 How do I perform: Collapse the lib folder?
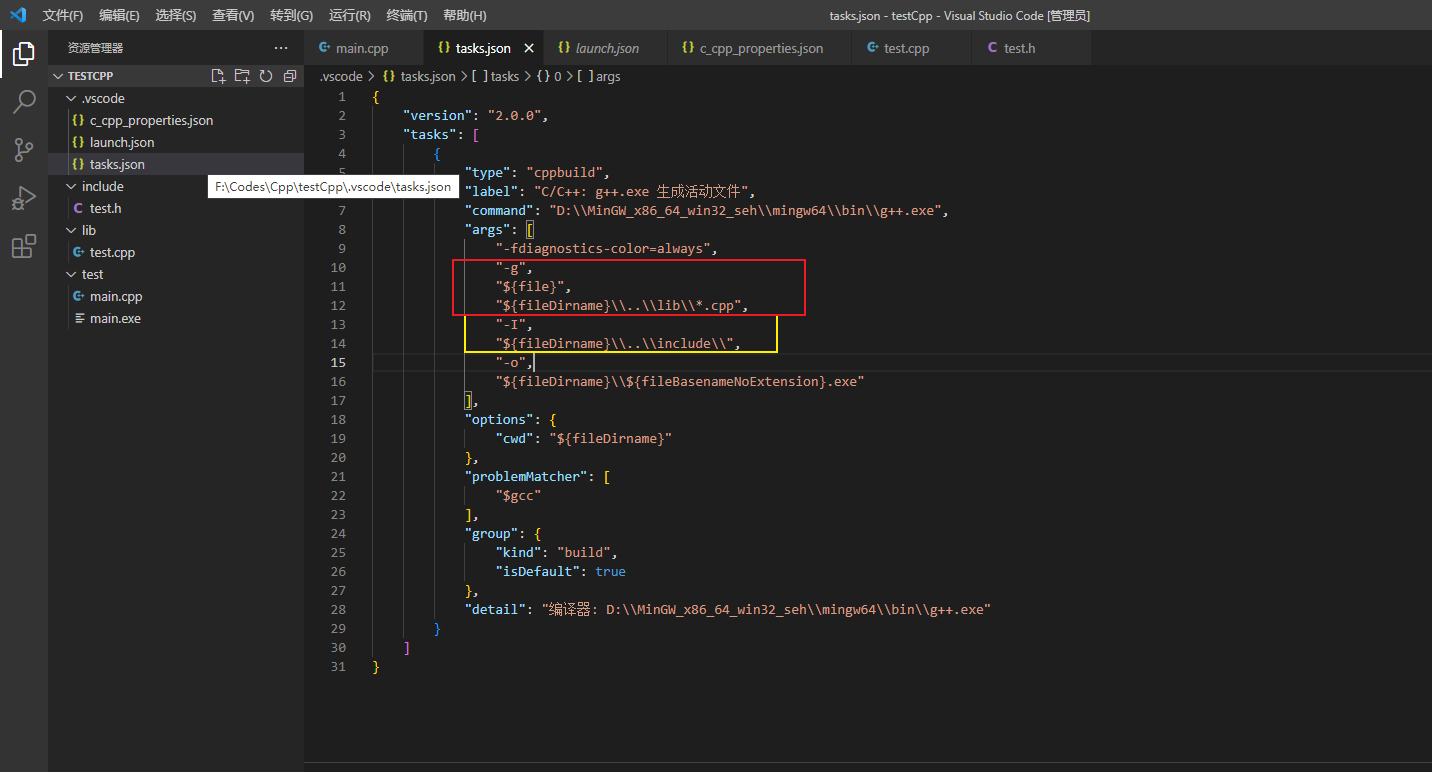(69, 230)
